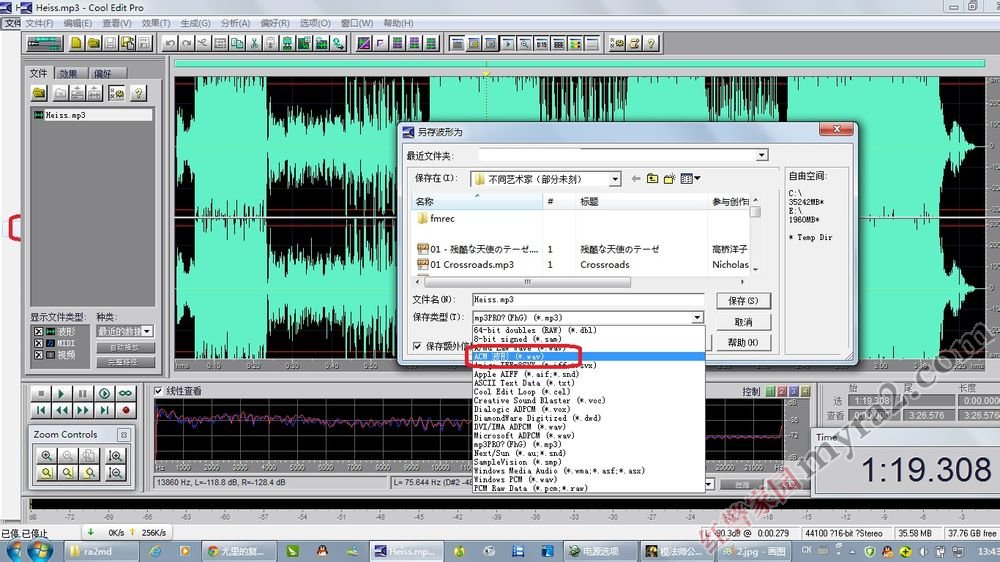Click the Zoom Out Vertically icon
The width and height of the screenshot is (1000, 562).
tap(115, 473)
